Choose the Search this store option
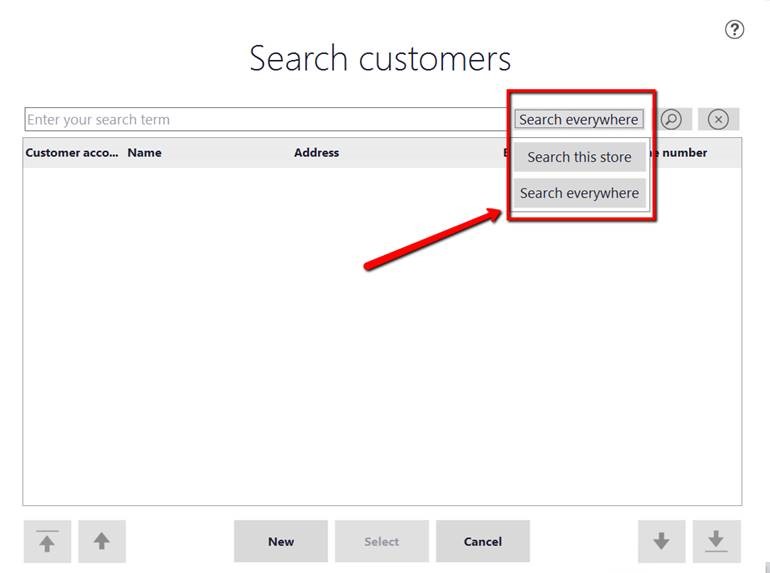Screen dimensions: 770x573 [x=579, y=157]
